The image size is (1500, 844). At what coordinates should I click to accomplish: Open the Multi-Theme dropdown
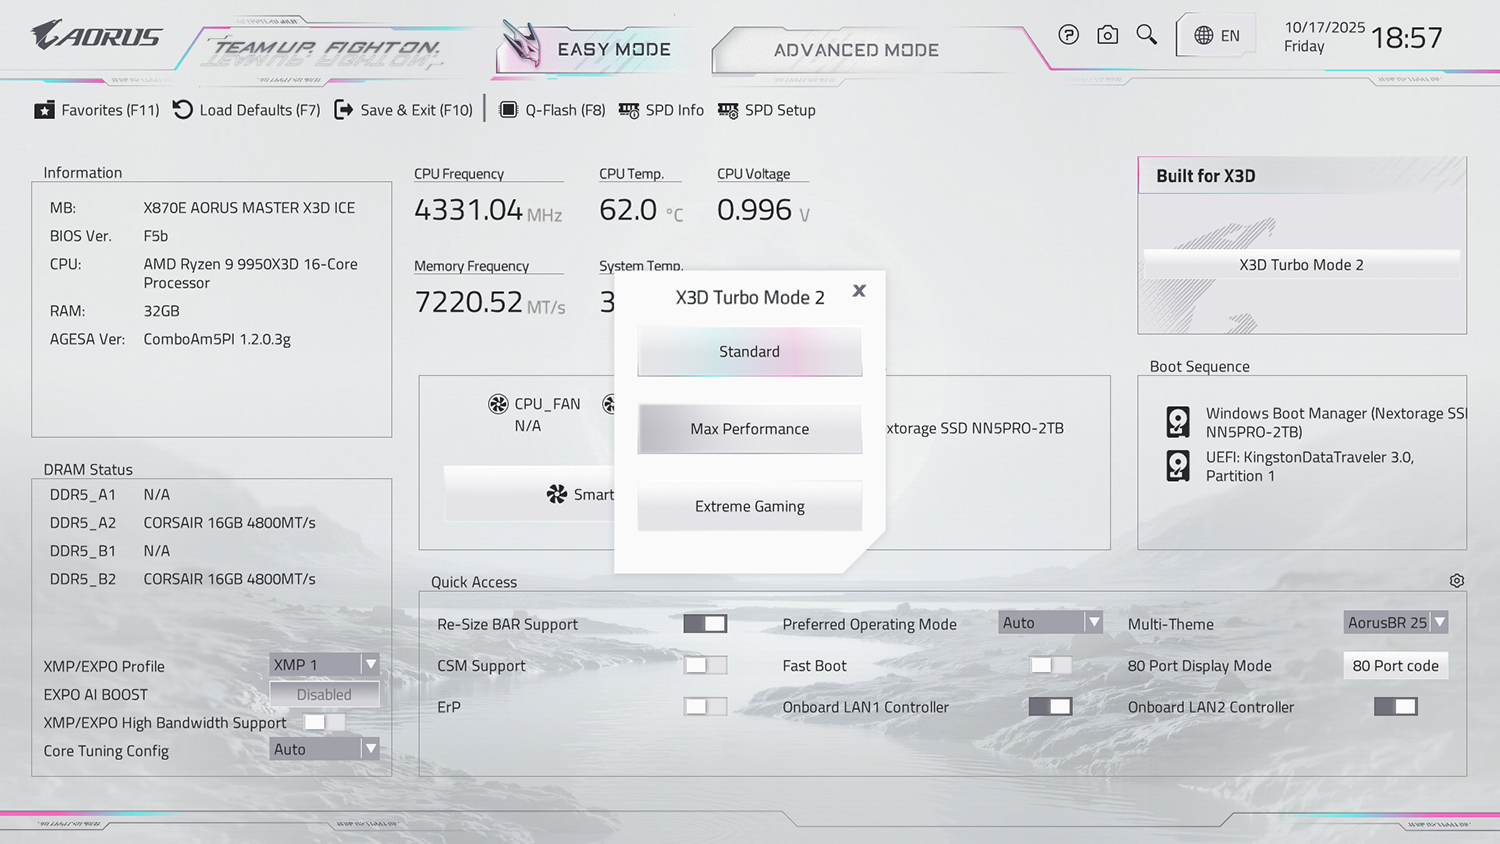[1395, 622]
